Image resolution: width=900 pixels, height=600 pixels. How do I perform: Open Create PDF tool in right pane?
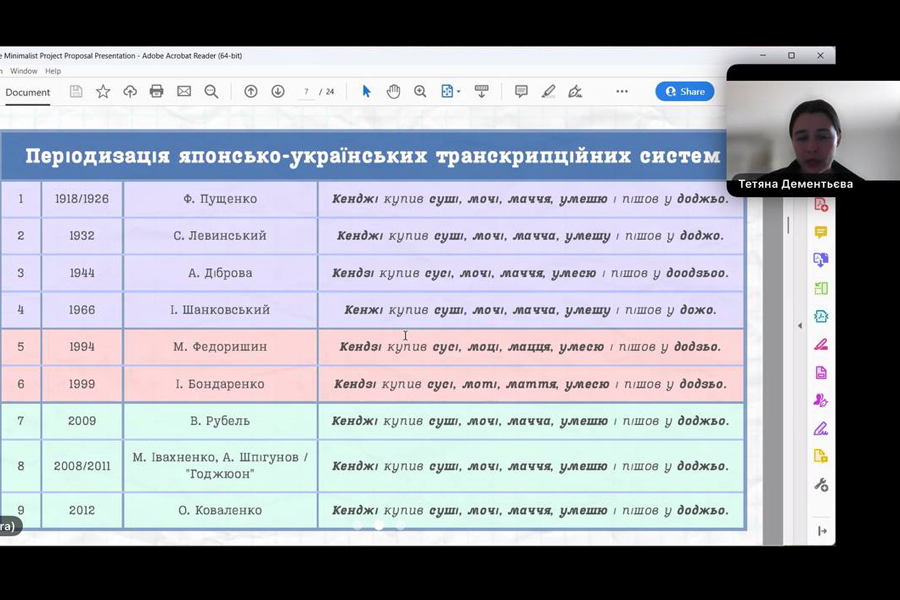tap(821, 204)
